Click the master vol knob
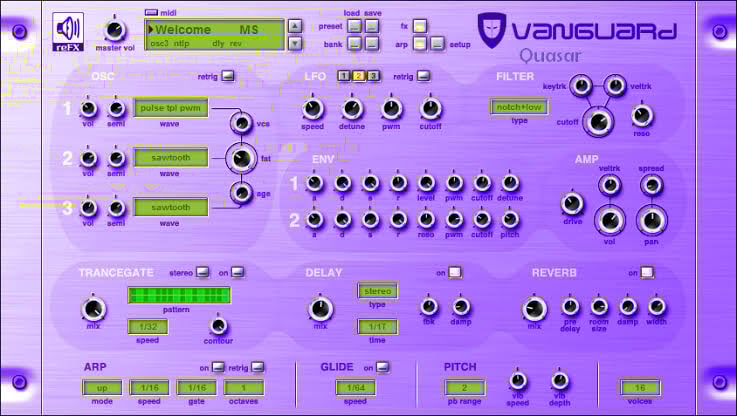 [115, 30]
